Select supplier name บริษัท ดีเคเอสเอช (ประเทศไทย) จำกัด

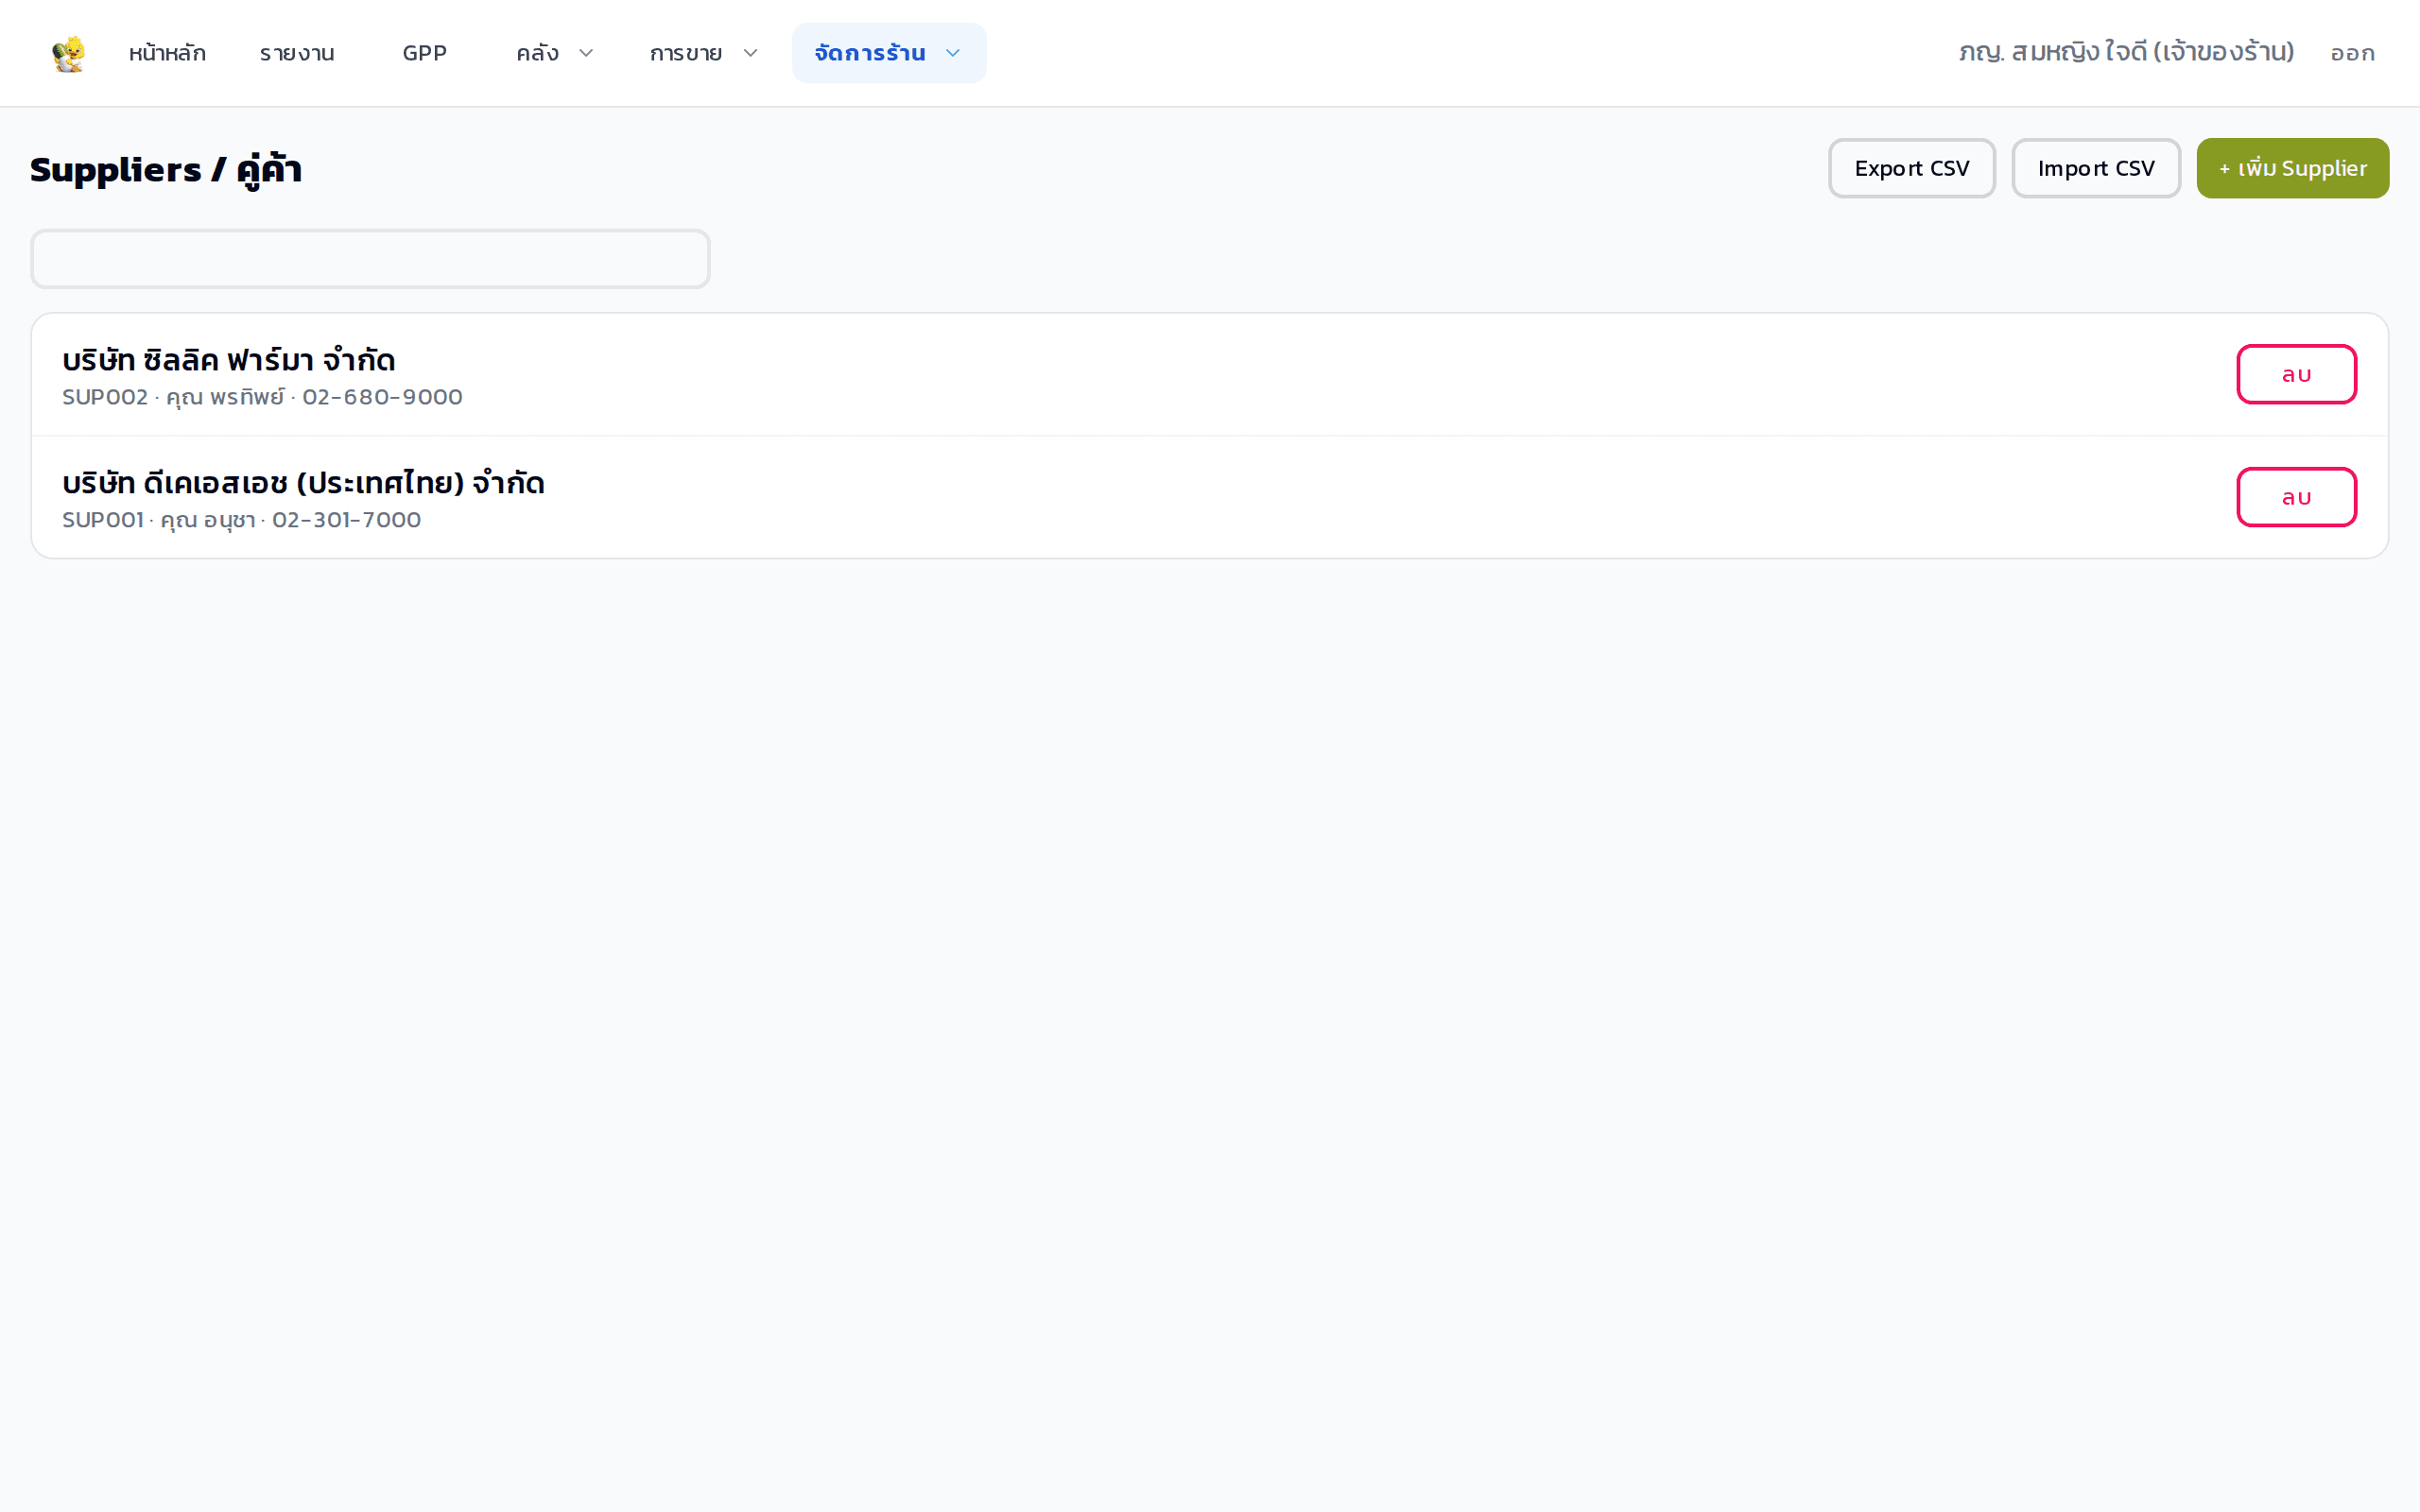pyautogui.click(x=303, y=483)
